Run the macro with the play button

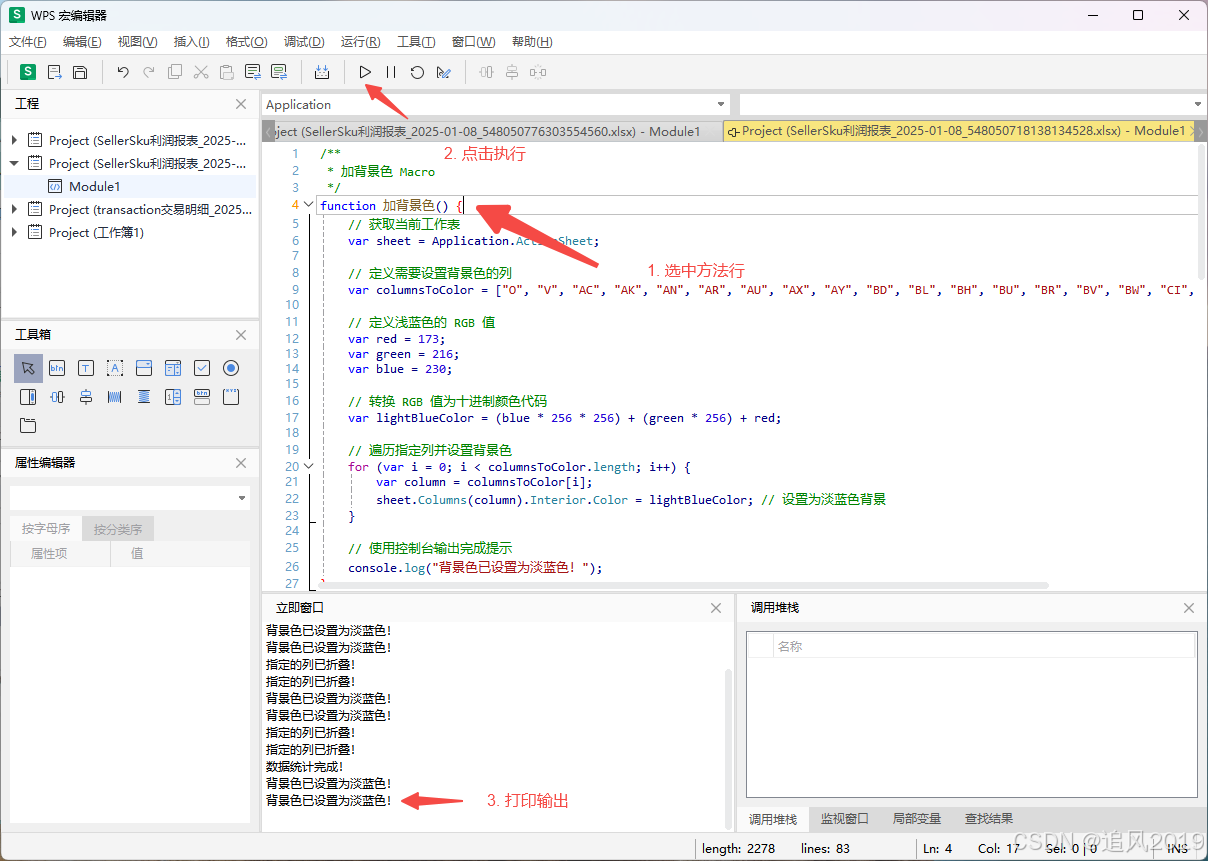pyautogui.click(x=365, y=72)
